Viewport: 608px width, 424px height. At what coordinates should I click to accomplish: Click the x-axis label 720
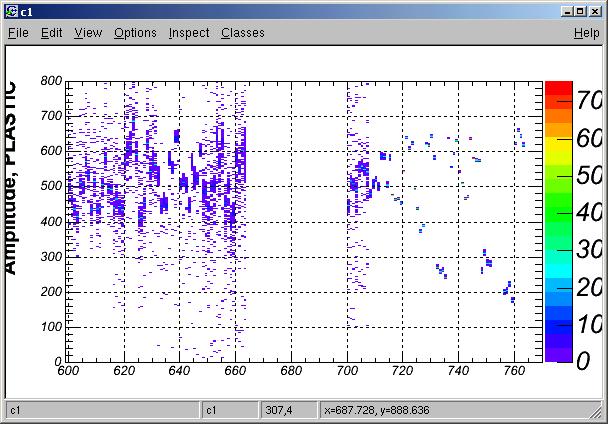[402, 371]
